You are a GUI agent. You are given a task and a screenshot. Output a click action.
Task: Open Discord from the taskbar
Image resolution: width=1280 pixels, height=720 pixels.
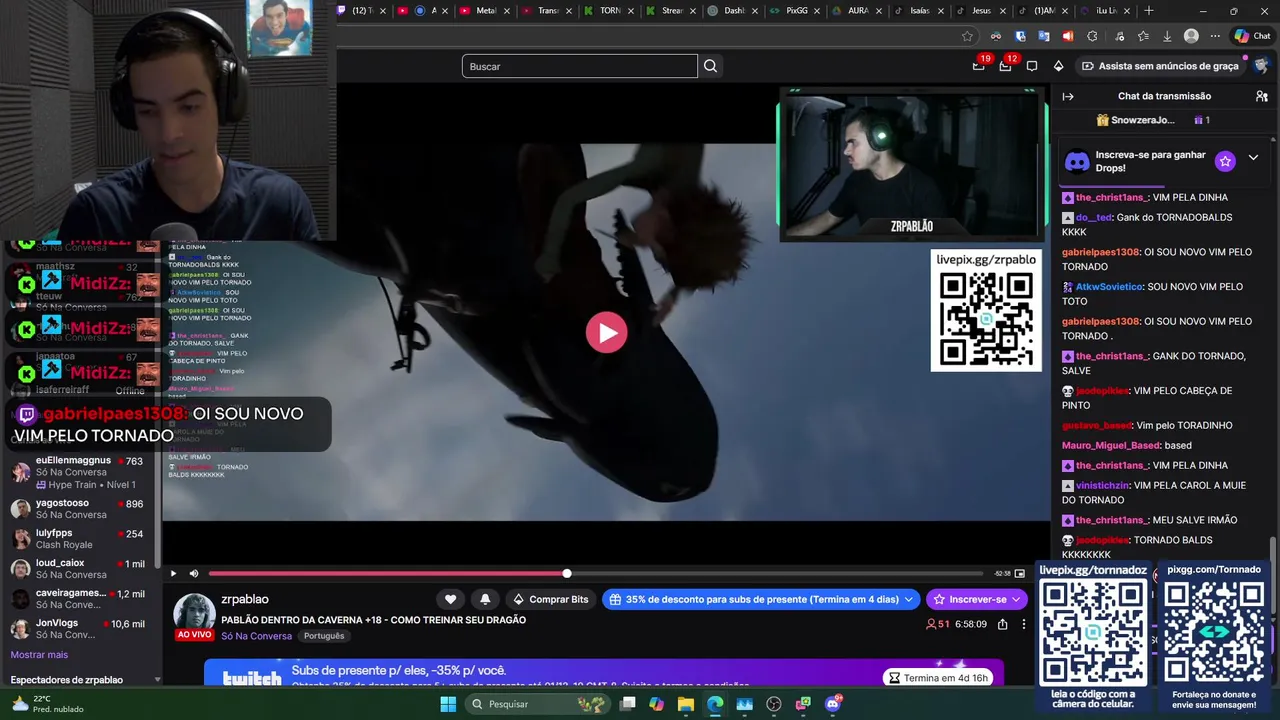[833, 704]
